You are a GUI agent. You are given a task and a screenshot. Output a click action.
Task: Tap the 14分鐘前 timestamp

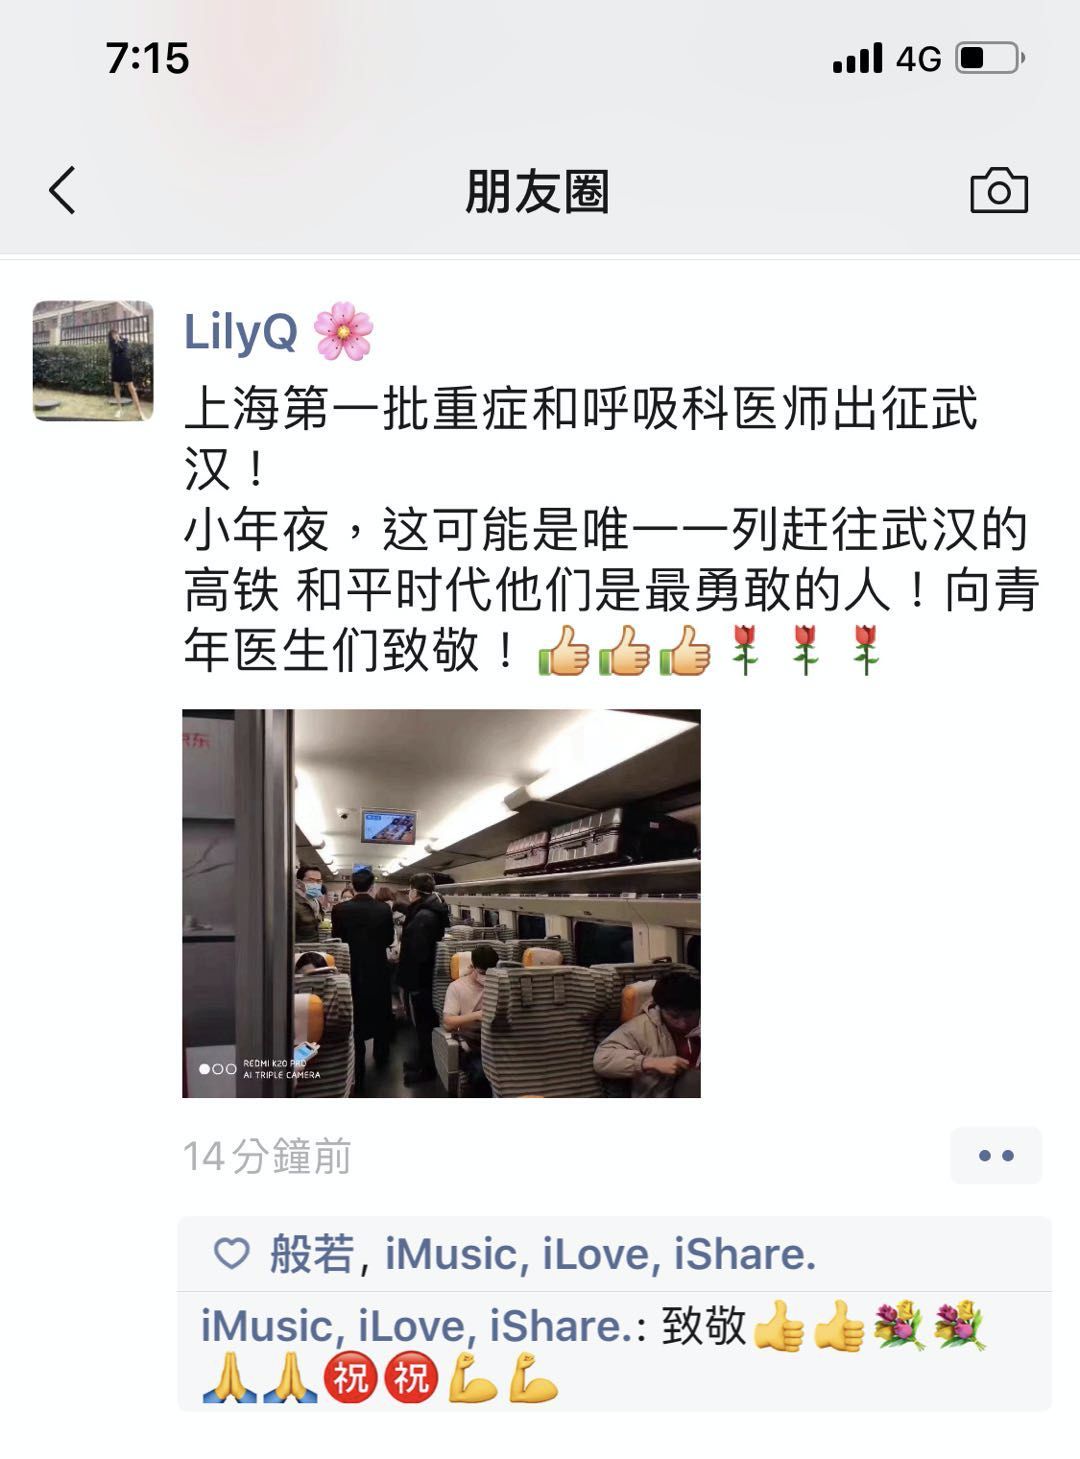click(267, 1157)
